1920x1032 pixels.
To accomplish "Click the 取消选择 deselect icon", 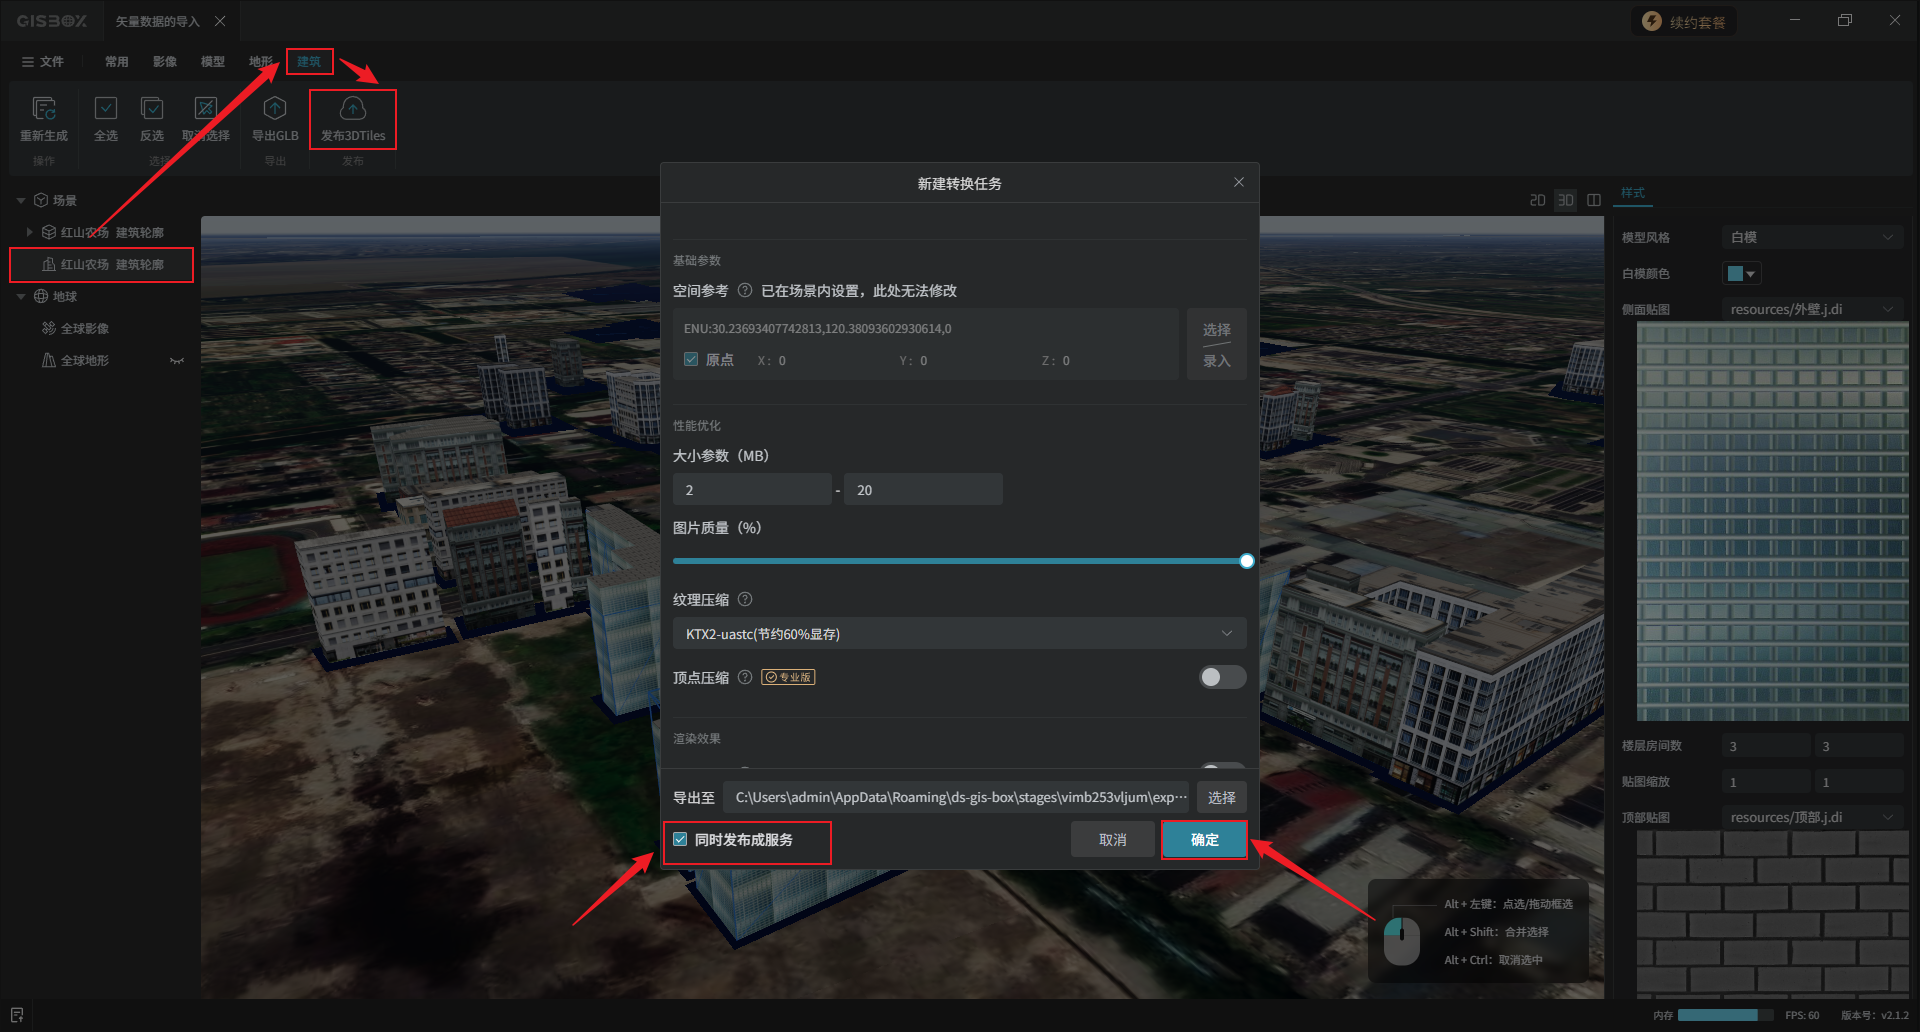I will 205,109.
